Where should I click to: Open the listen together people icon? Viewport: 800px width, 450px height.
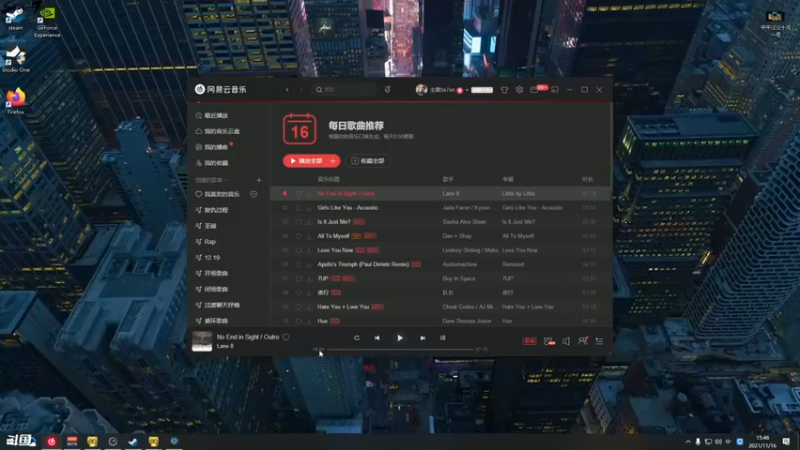click(583, 341)
